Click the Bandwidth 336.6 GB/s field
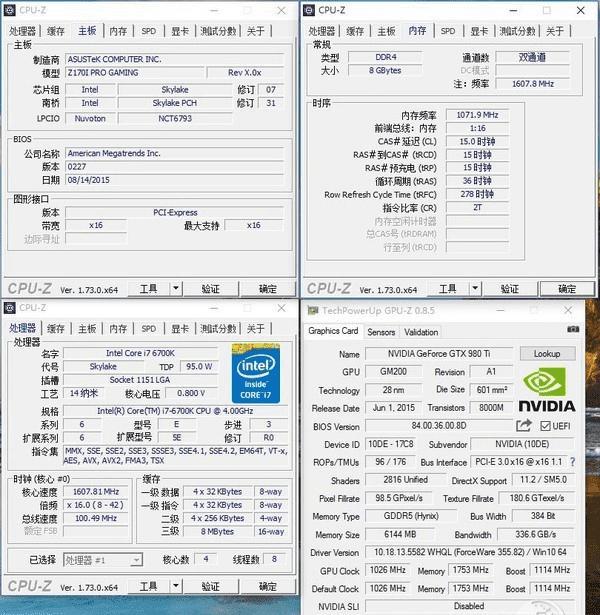The height and width of the screenshot is (615, 600). pyautogui.click(x=536, y=534)
